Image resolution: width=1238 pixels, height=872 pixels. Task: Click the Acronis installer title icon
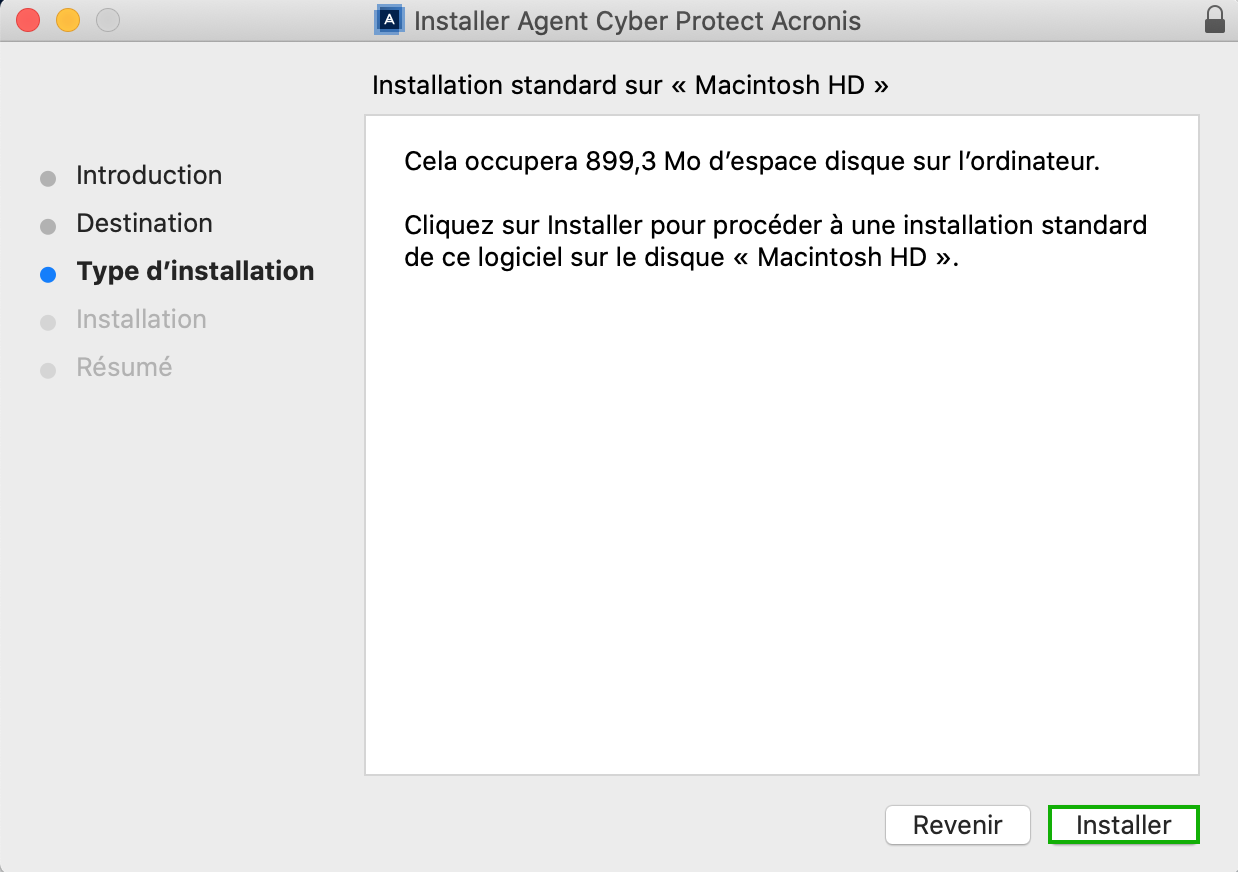[389, 20]
